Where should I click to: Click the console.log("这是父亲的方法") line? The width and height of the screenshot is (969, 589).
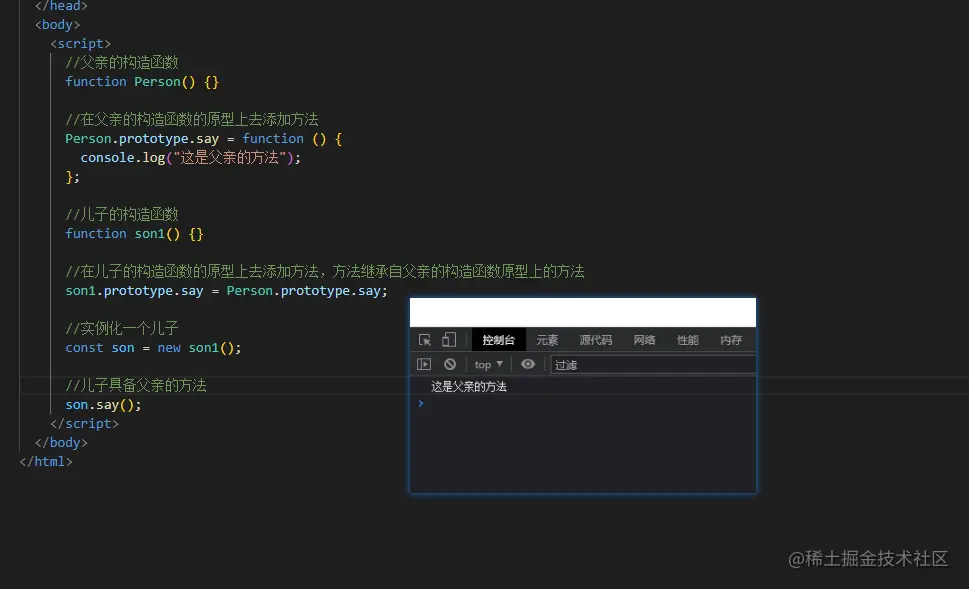(x=190, y=158)
